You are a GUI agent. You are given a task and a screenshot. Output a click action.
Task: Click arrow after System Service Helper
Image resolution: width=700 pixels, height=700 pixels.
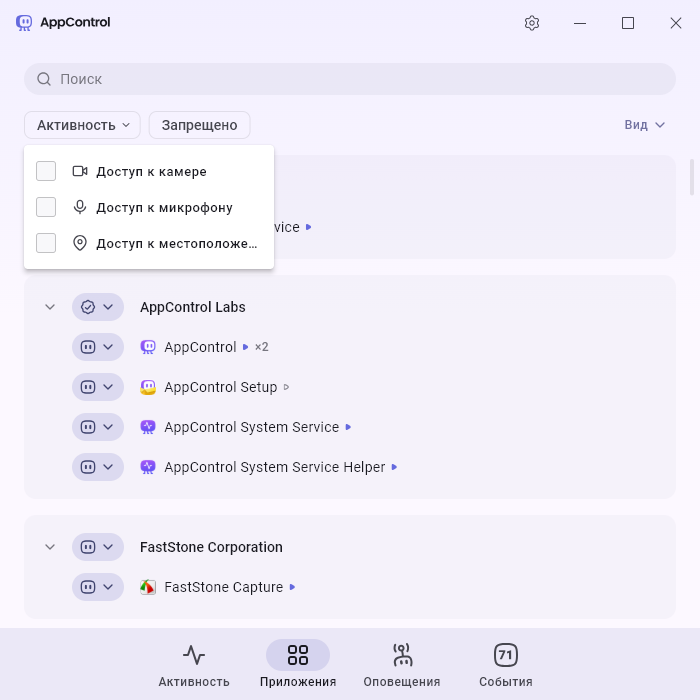[394, 467]
